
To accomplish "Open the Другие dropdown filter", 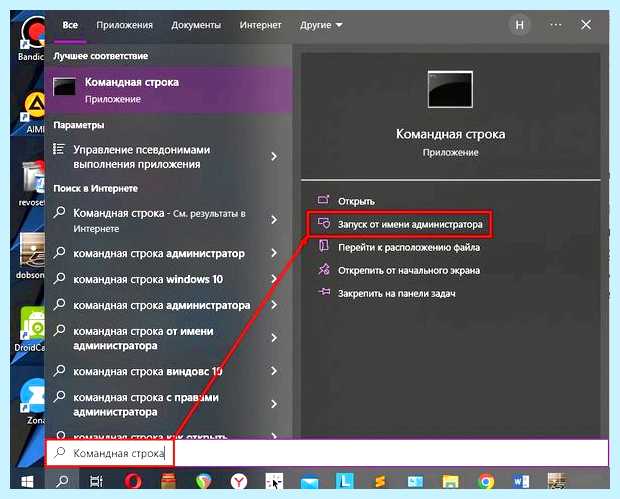I will point(321,25).
